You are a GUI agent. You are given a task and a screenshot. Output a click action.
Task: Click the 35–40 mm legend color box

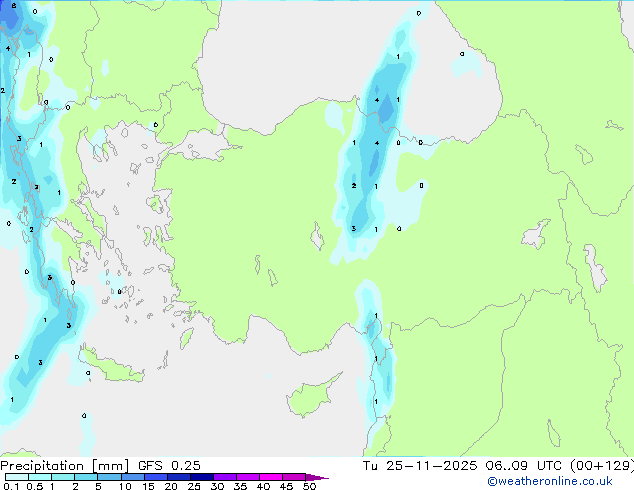(248, 477)
